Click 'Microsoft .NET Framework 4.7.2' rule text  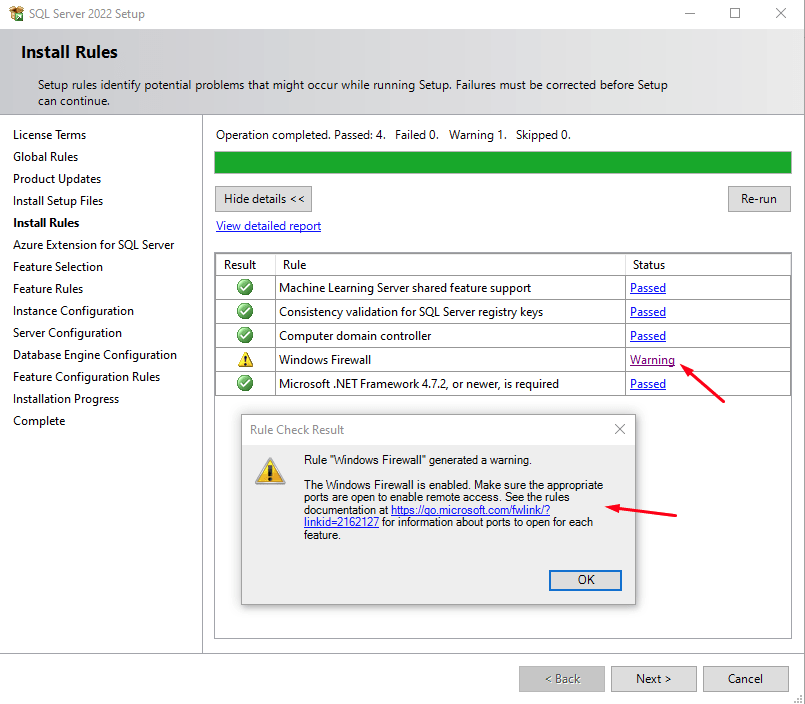(x=418, y=384)
